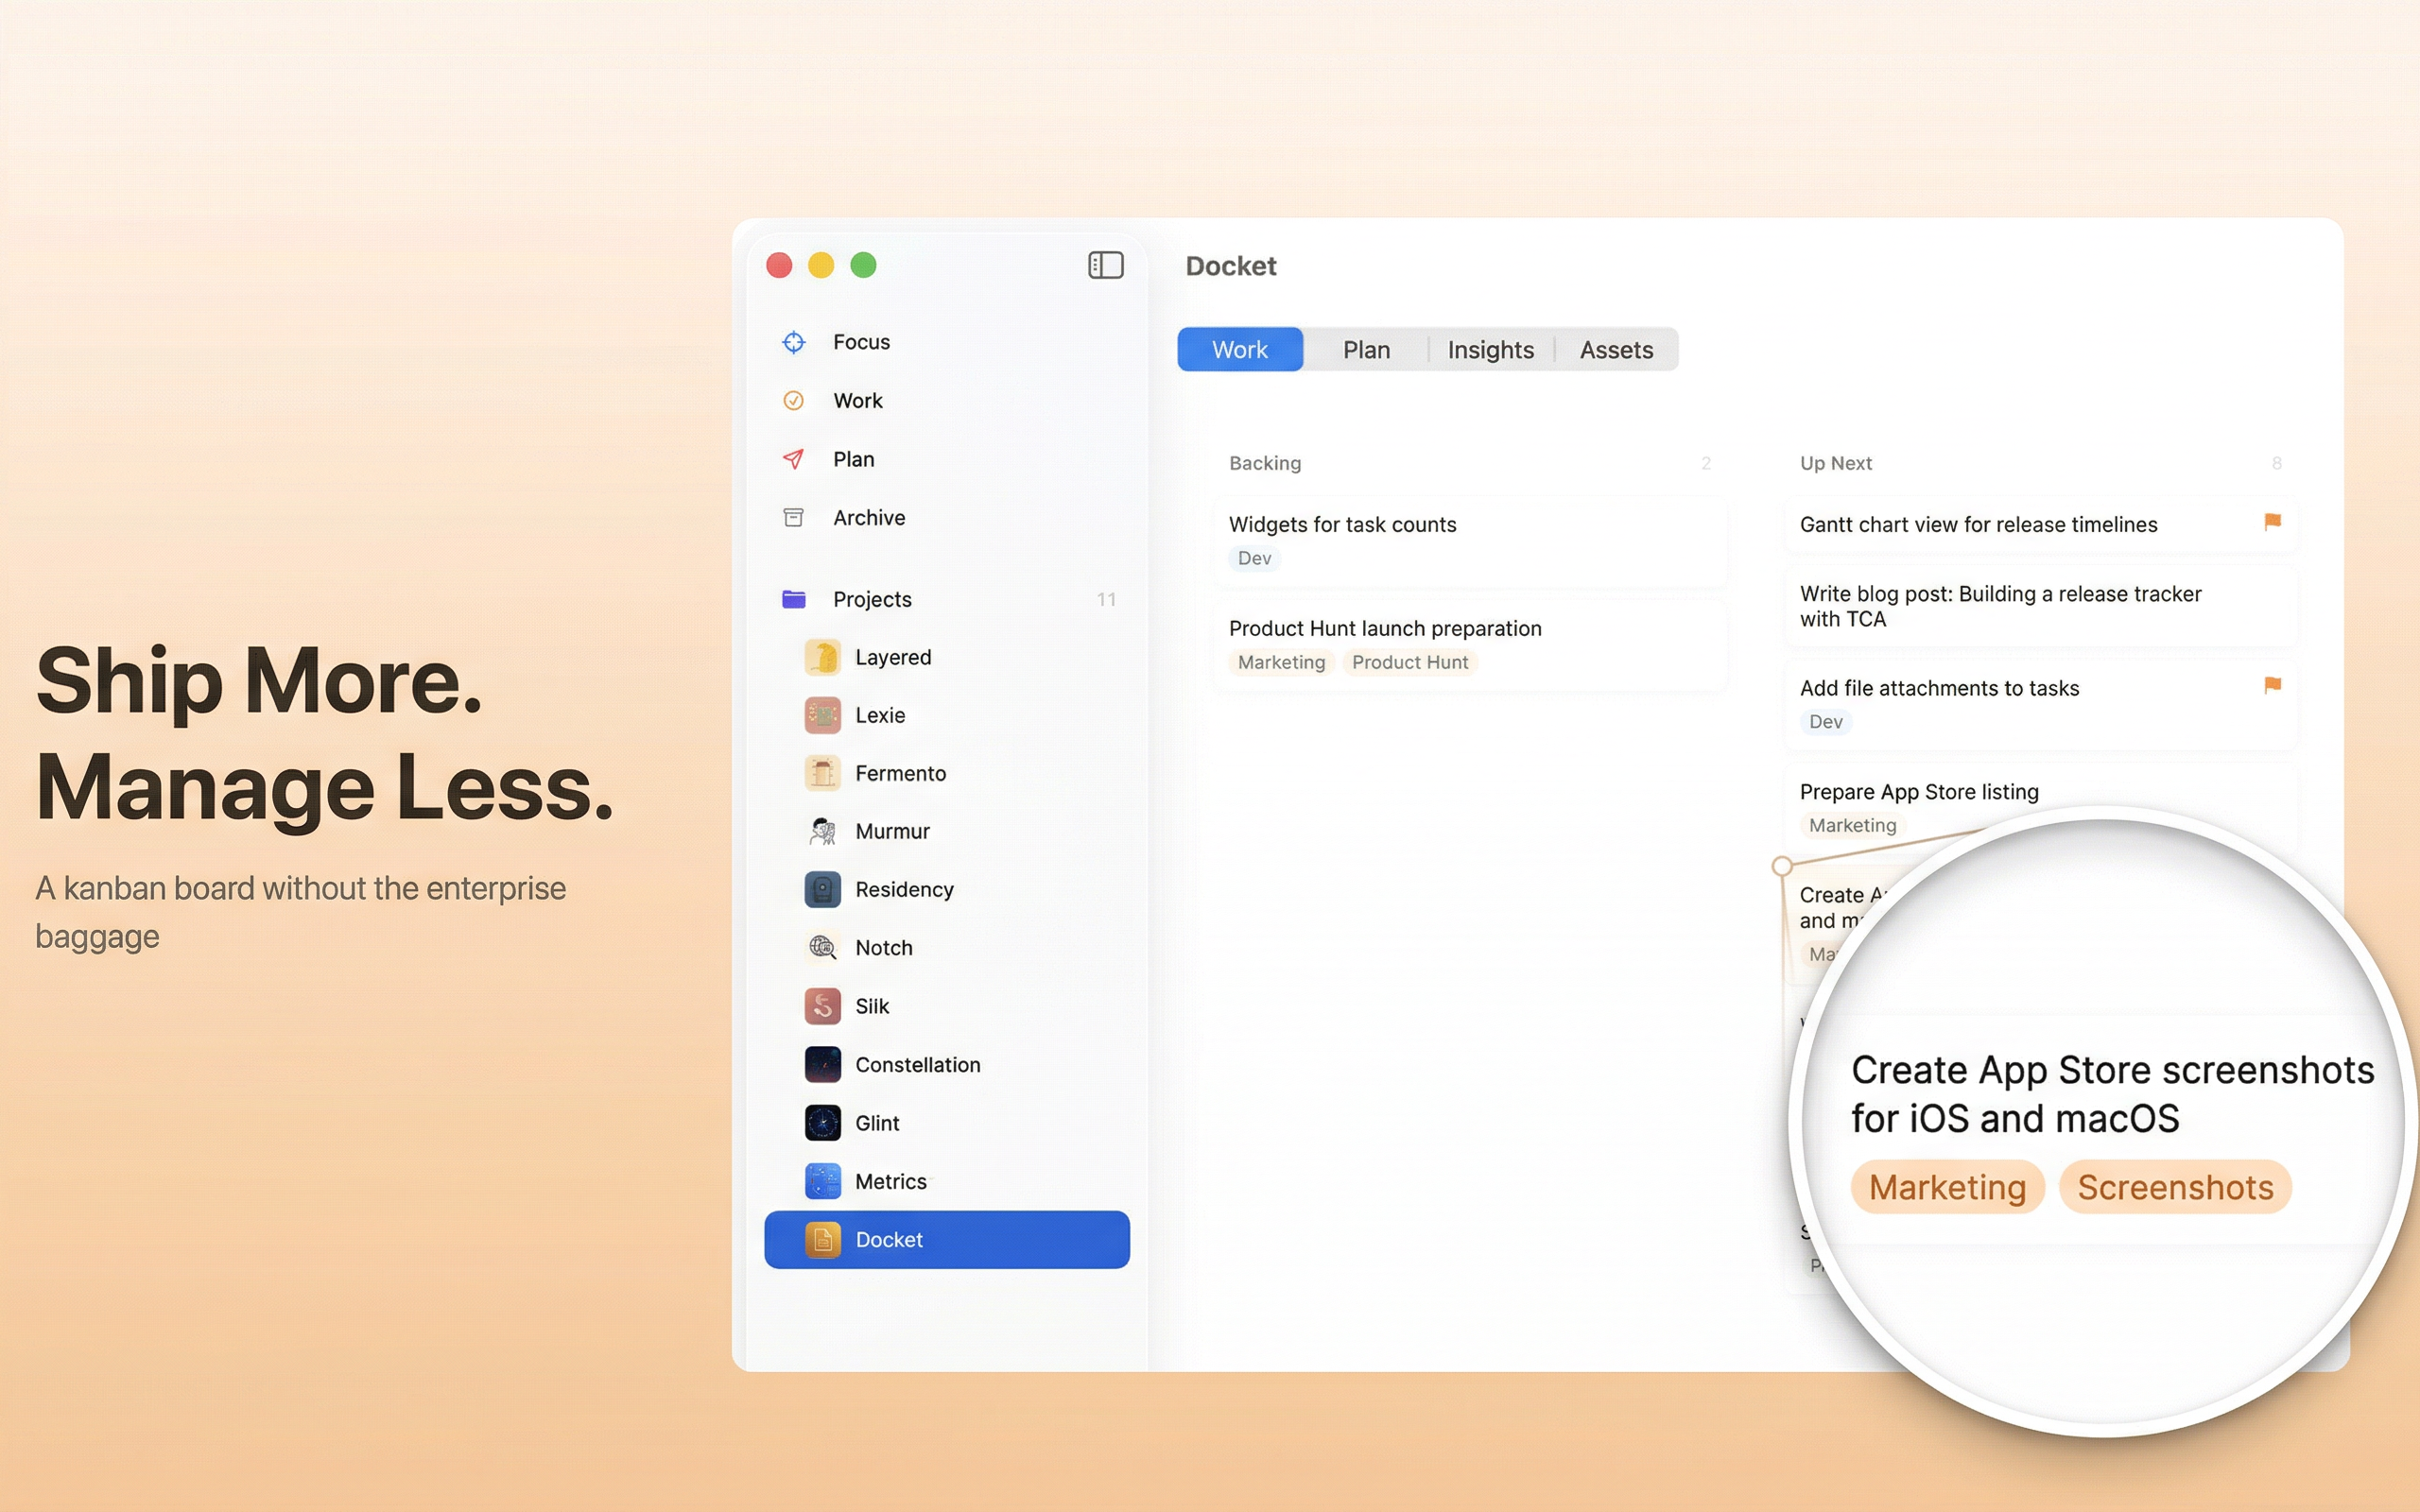Open the Constellation project icon
The image size is (2420, 1512).
[x=822, y=1064]
